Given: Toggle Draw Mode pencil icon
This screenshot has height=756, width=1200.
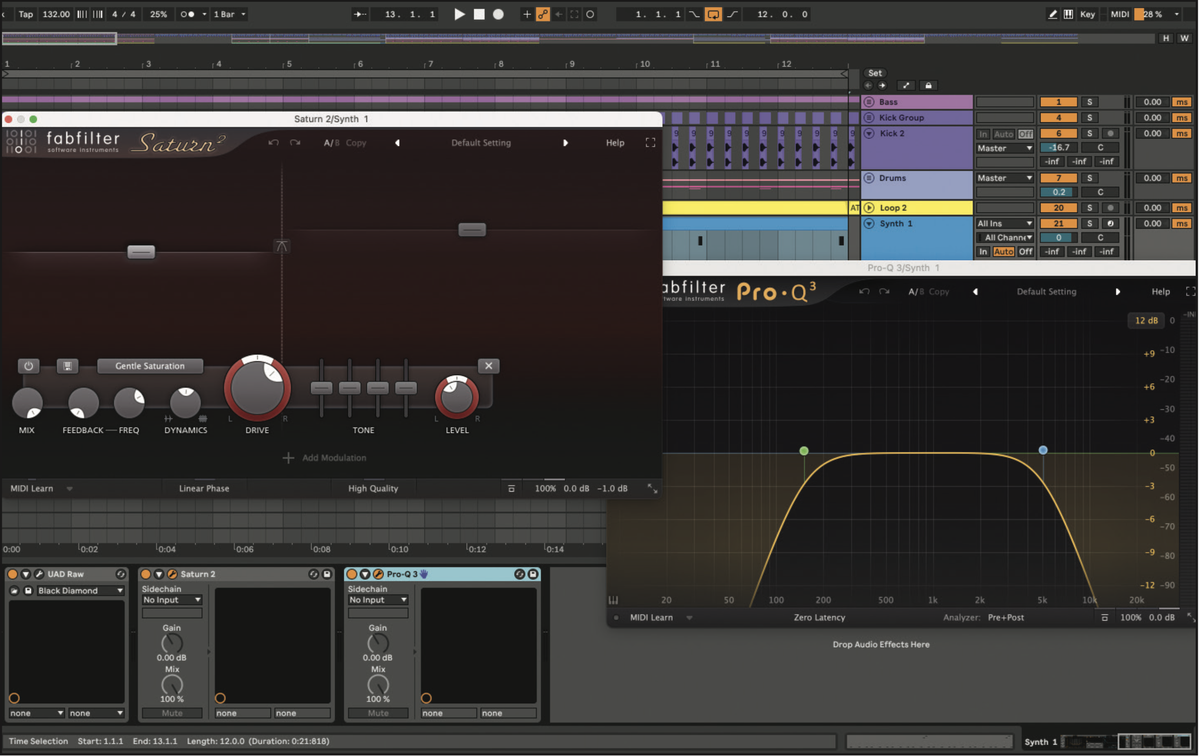Looking at the screenshot, I should (1052, 14).
